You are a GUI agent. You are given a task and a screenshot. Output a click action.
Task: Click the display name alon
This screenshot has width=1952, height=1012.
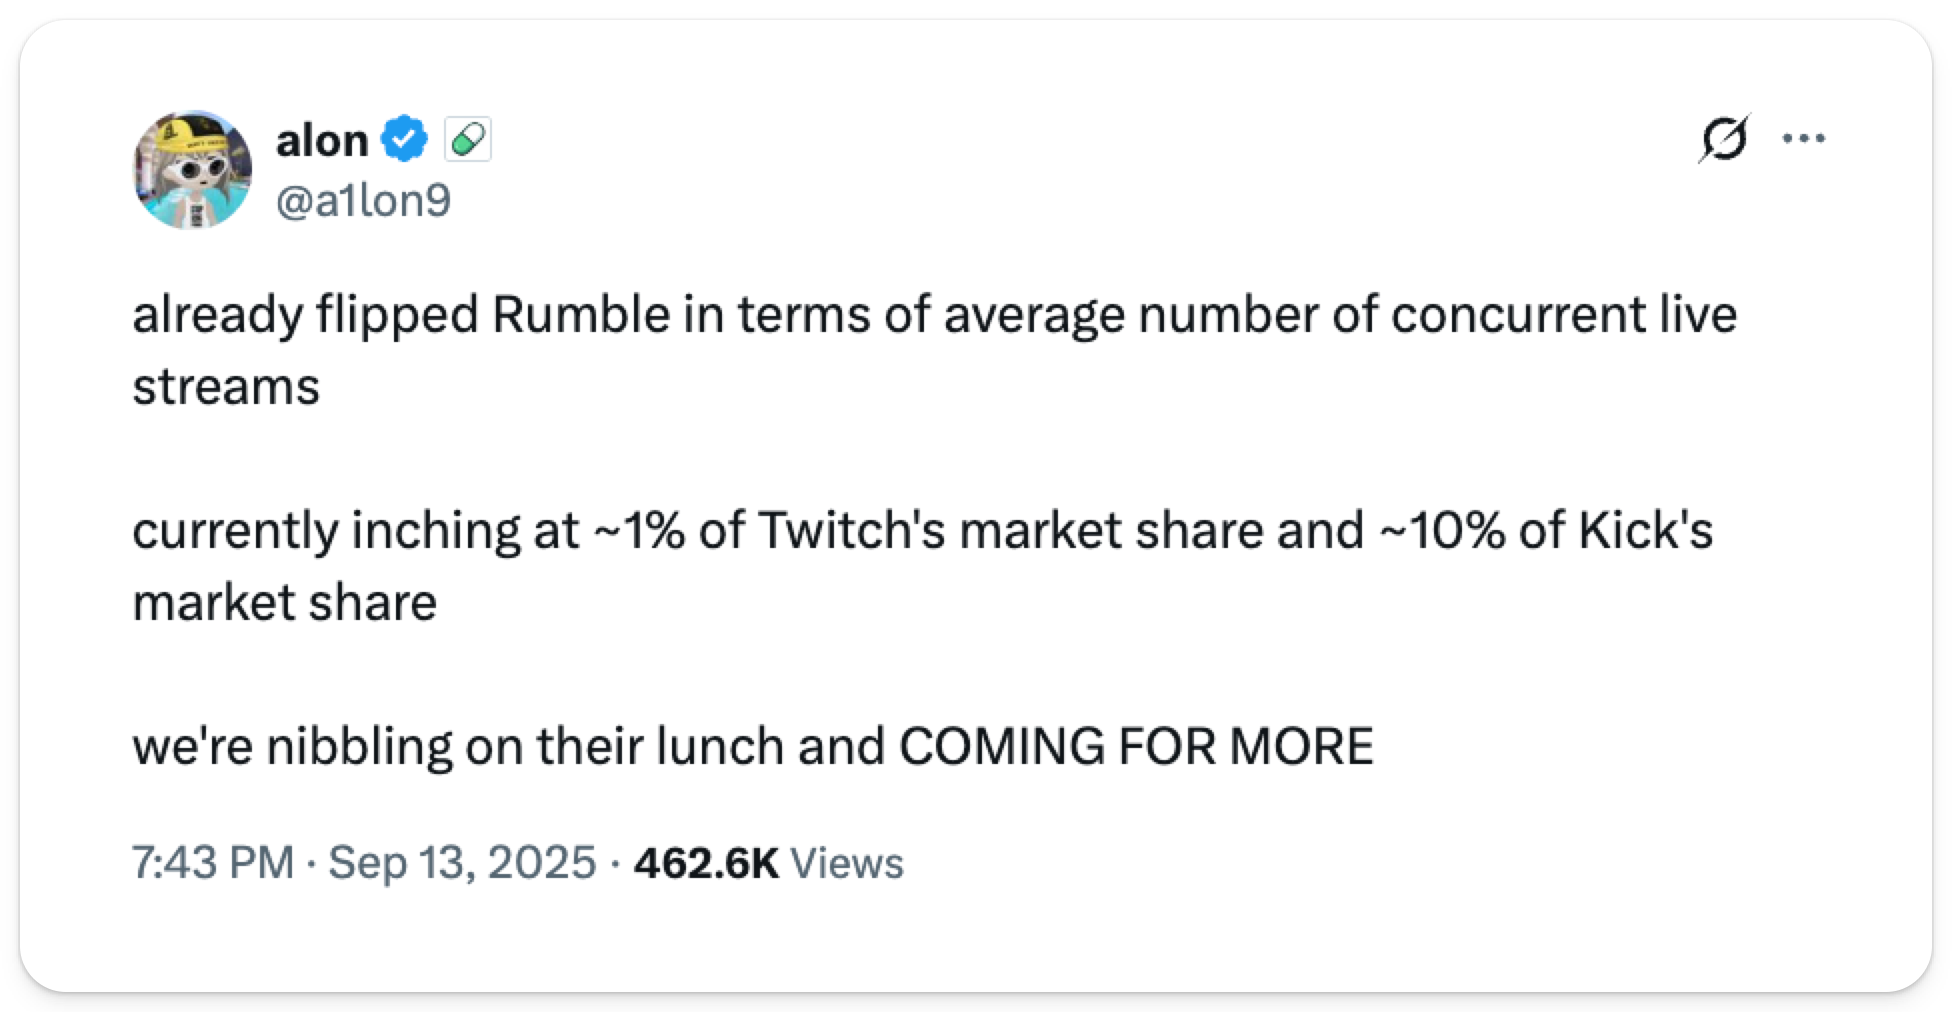(x=322, y=141)
